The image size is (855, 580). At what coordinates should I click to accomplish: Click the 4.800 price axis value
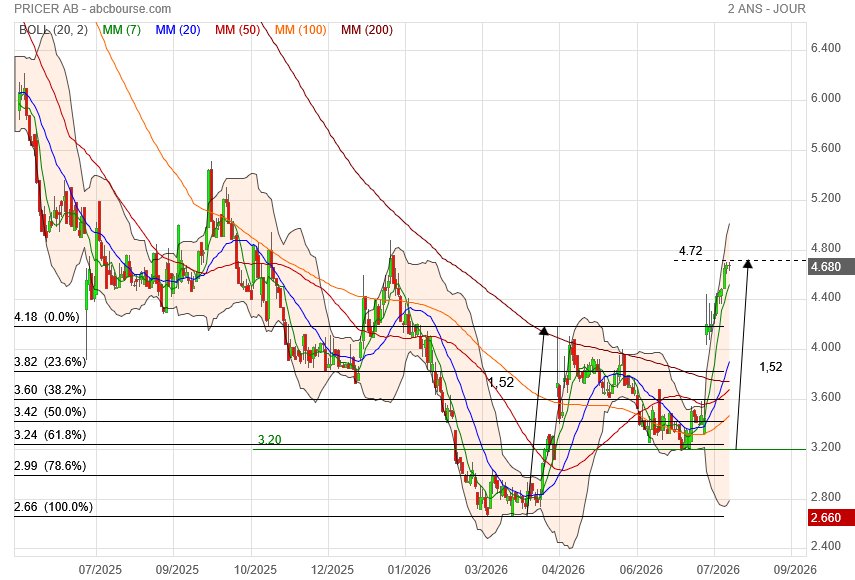click(826, 248)
